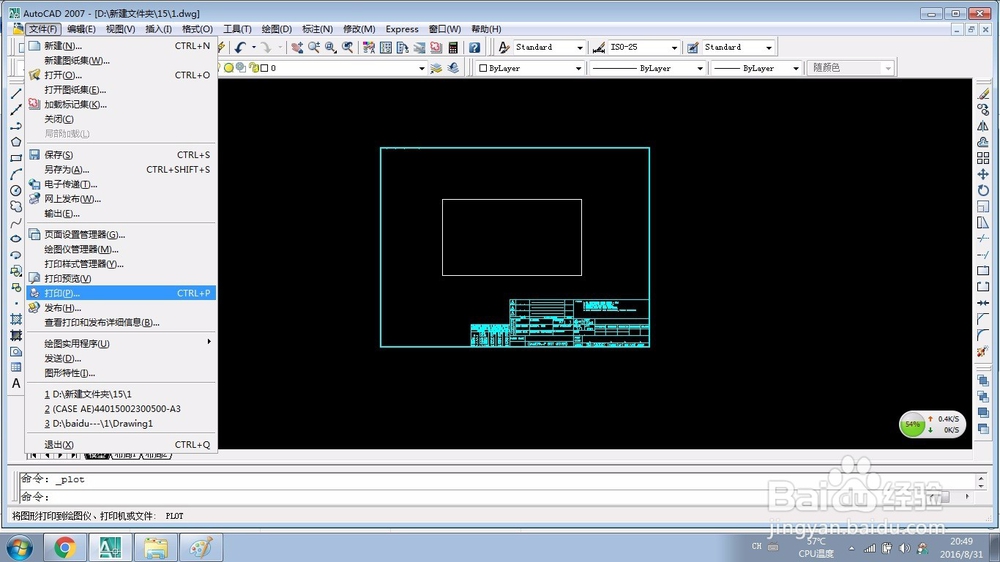1000x562 pixels.
Task: Choose 新建(N)... menu entry
Action: pyautogui.click(x=121, y=46)
